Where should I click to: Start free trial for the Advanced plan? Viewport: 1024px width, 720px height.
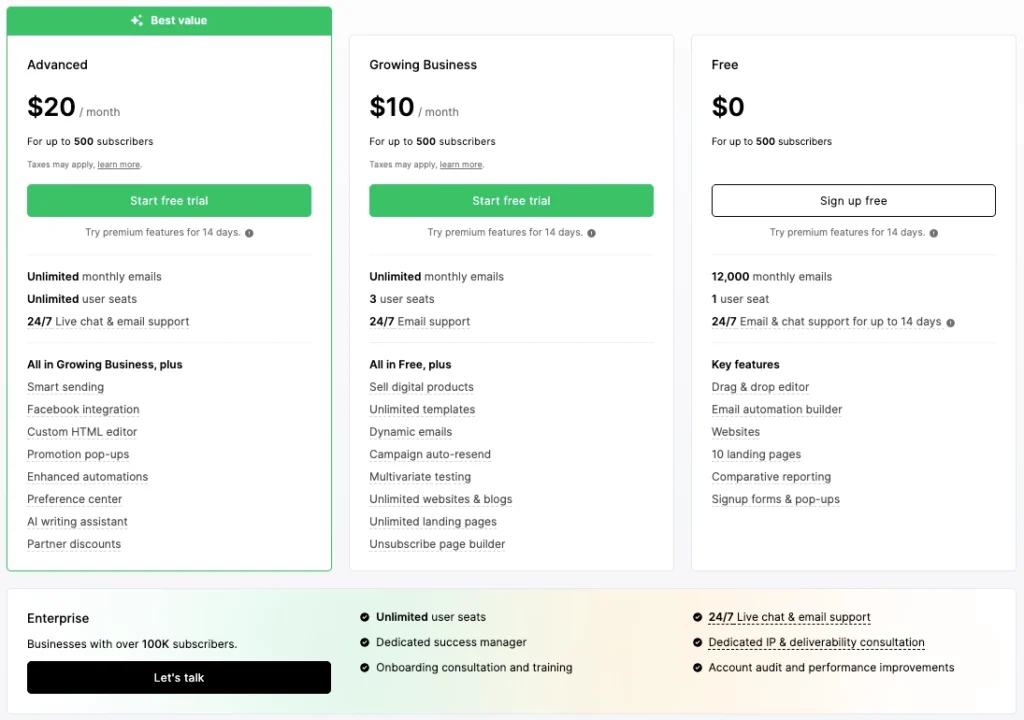pos(169,201)
